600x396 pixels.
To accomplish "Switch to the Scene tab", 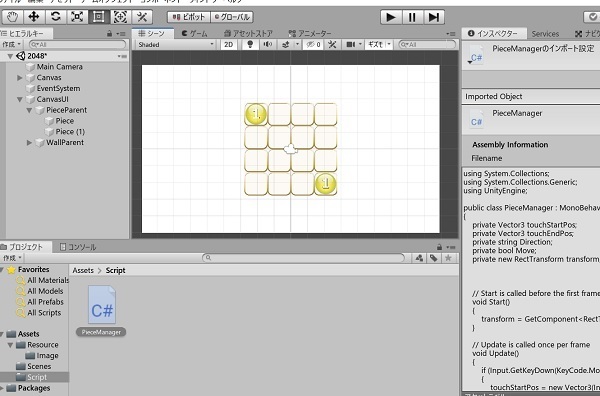I will 152,33.
